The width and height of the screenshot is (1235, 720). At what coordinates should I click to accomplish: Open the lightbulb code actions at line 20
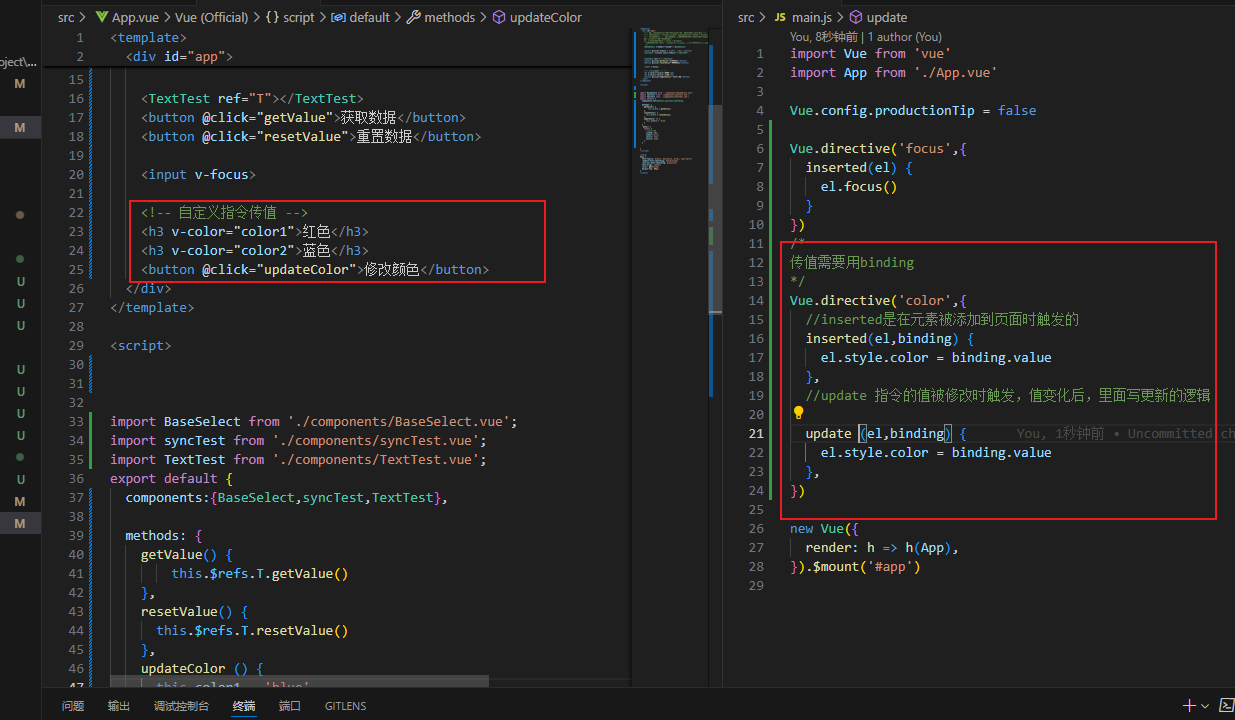pos(798,413)
